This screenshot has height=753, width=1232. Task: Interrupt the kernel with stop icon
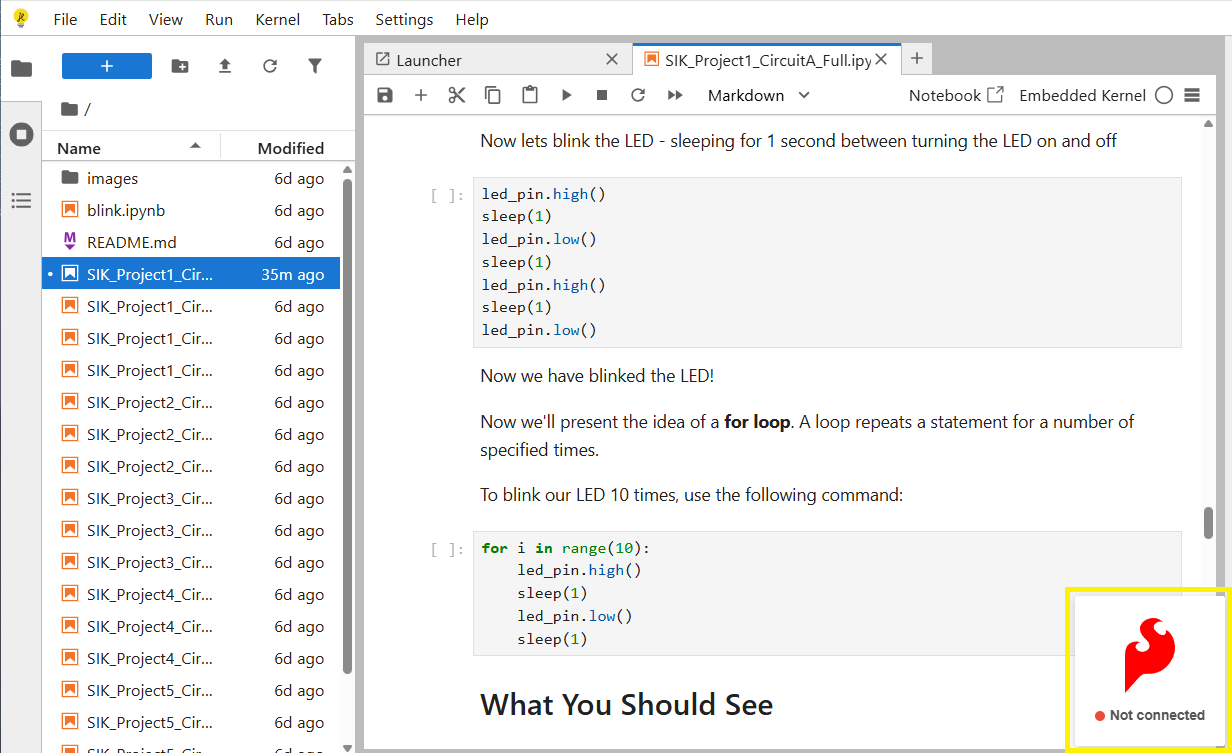(x=602, y=95)
